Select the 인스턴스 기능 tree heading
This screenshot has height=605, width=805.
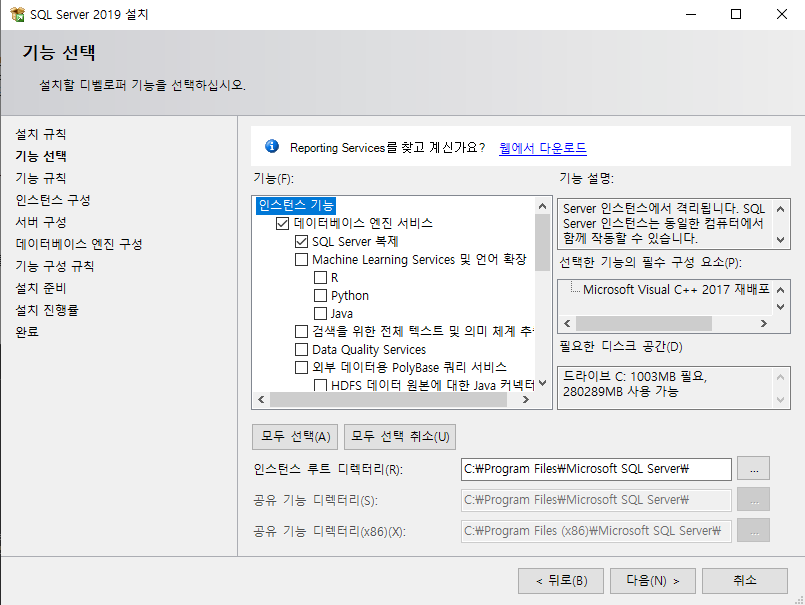(x=296, y=205)
